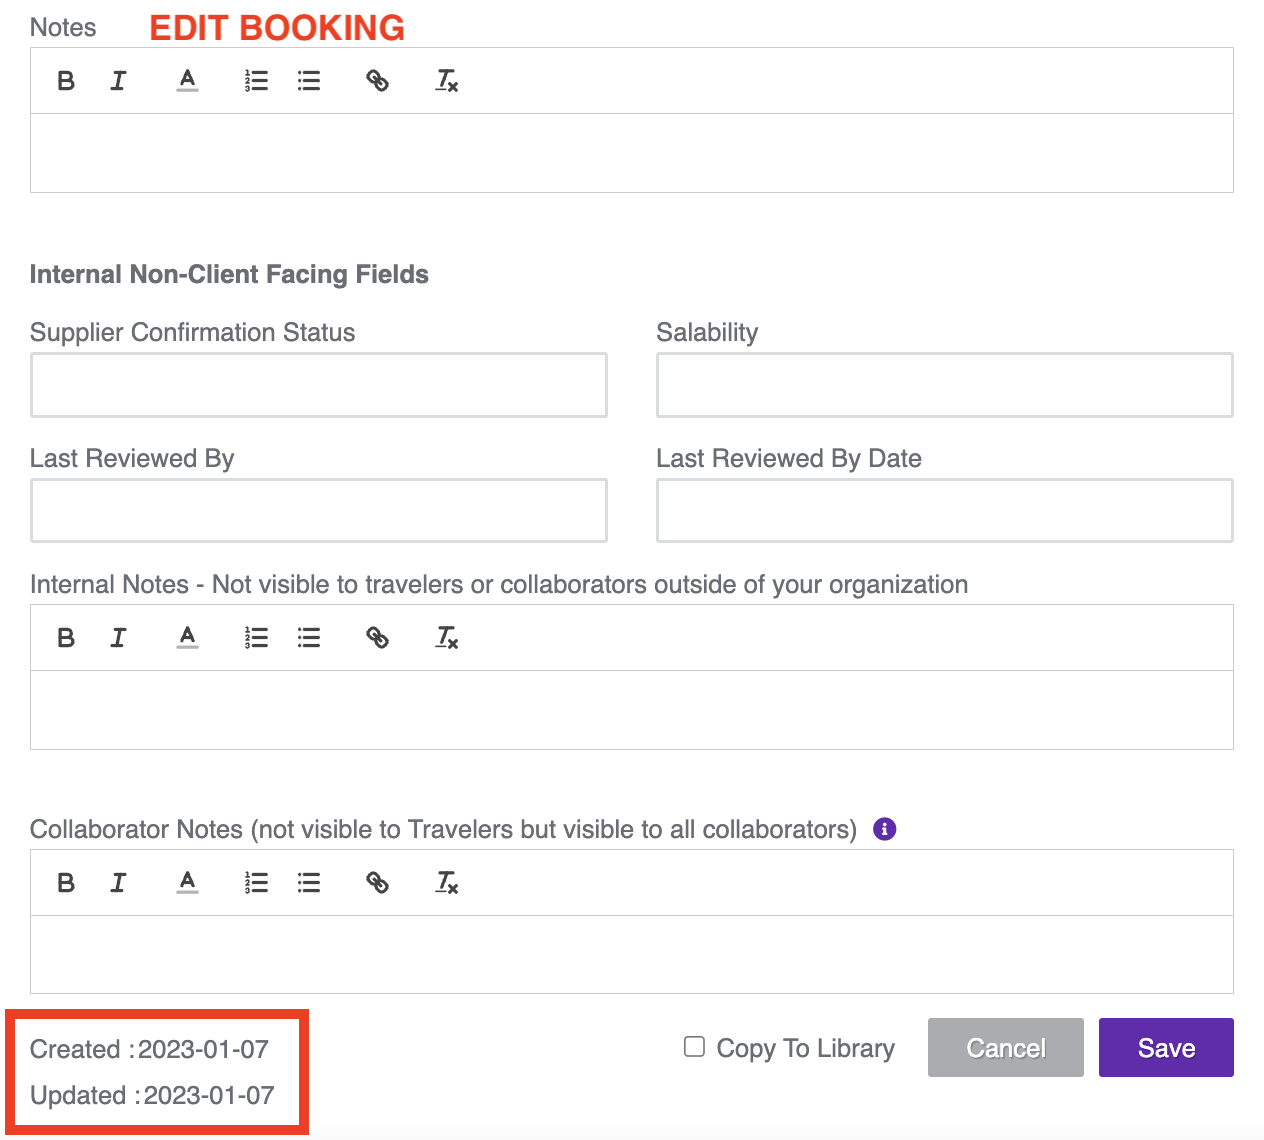Apply italic in Collaborator Notes editor
1264x1140 pixels.
click(x=118, y=883)
